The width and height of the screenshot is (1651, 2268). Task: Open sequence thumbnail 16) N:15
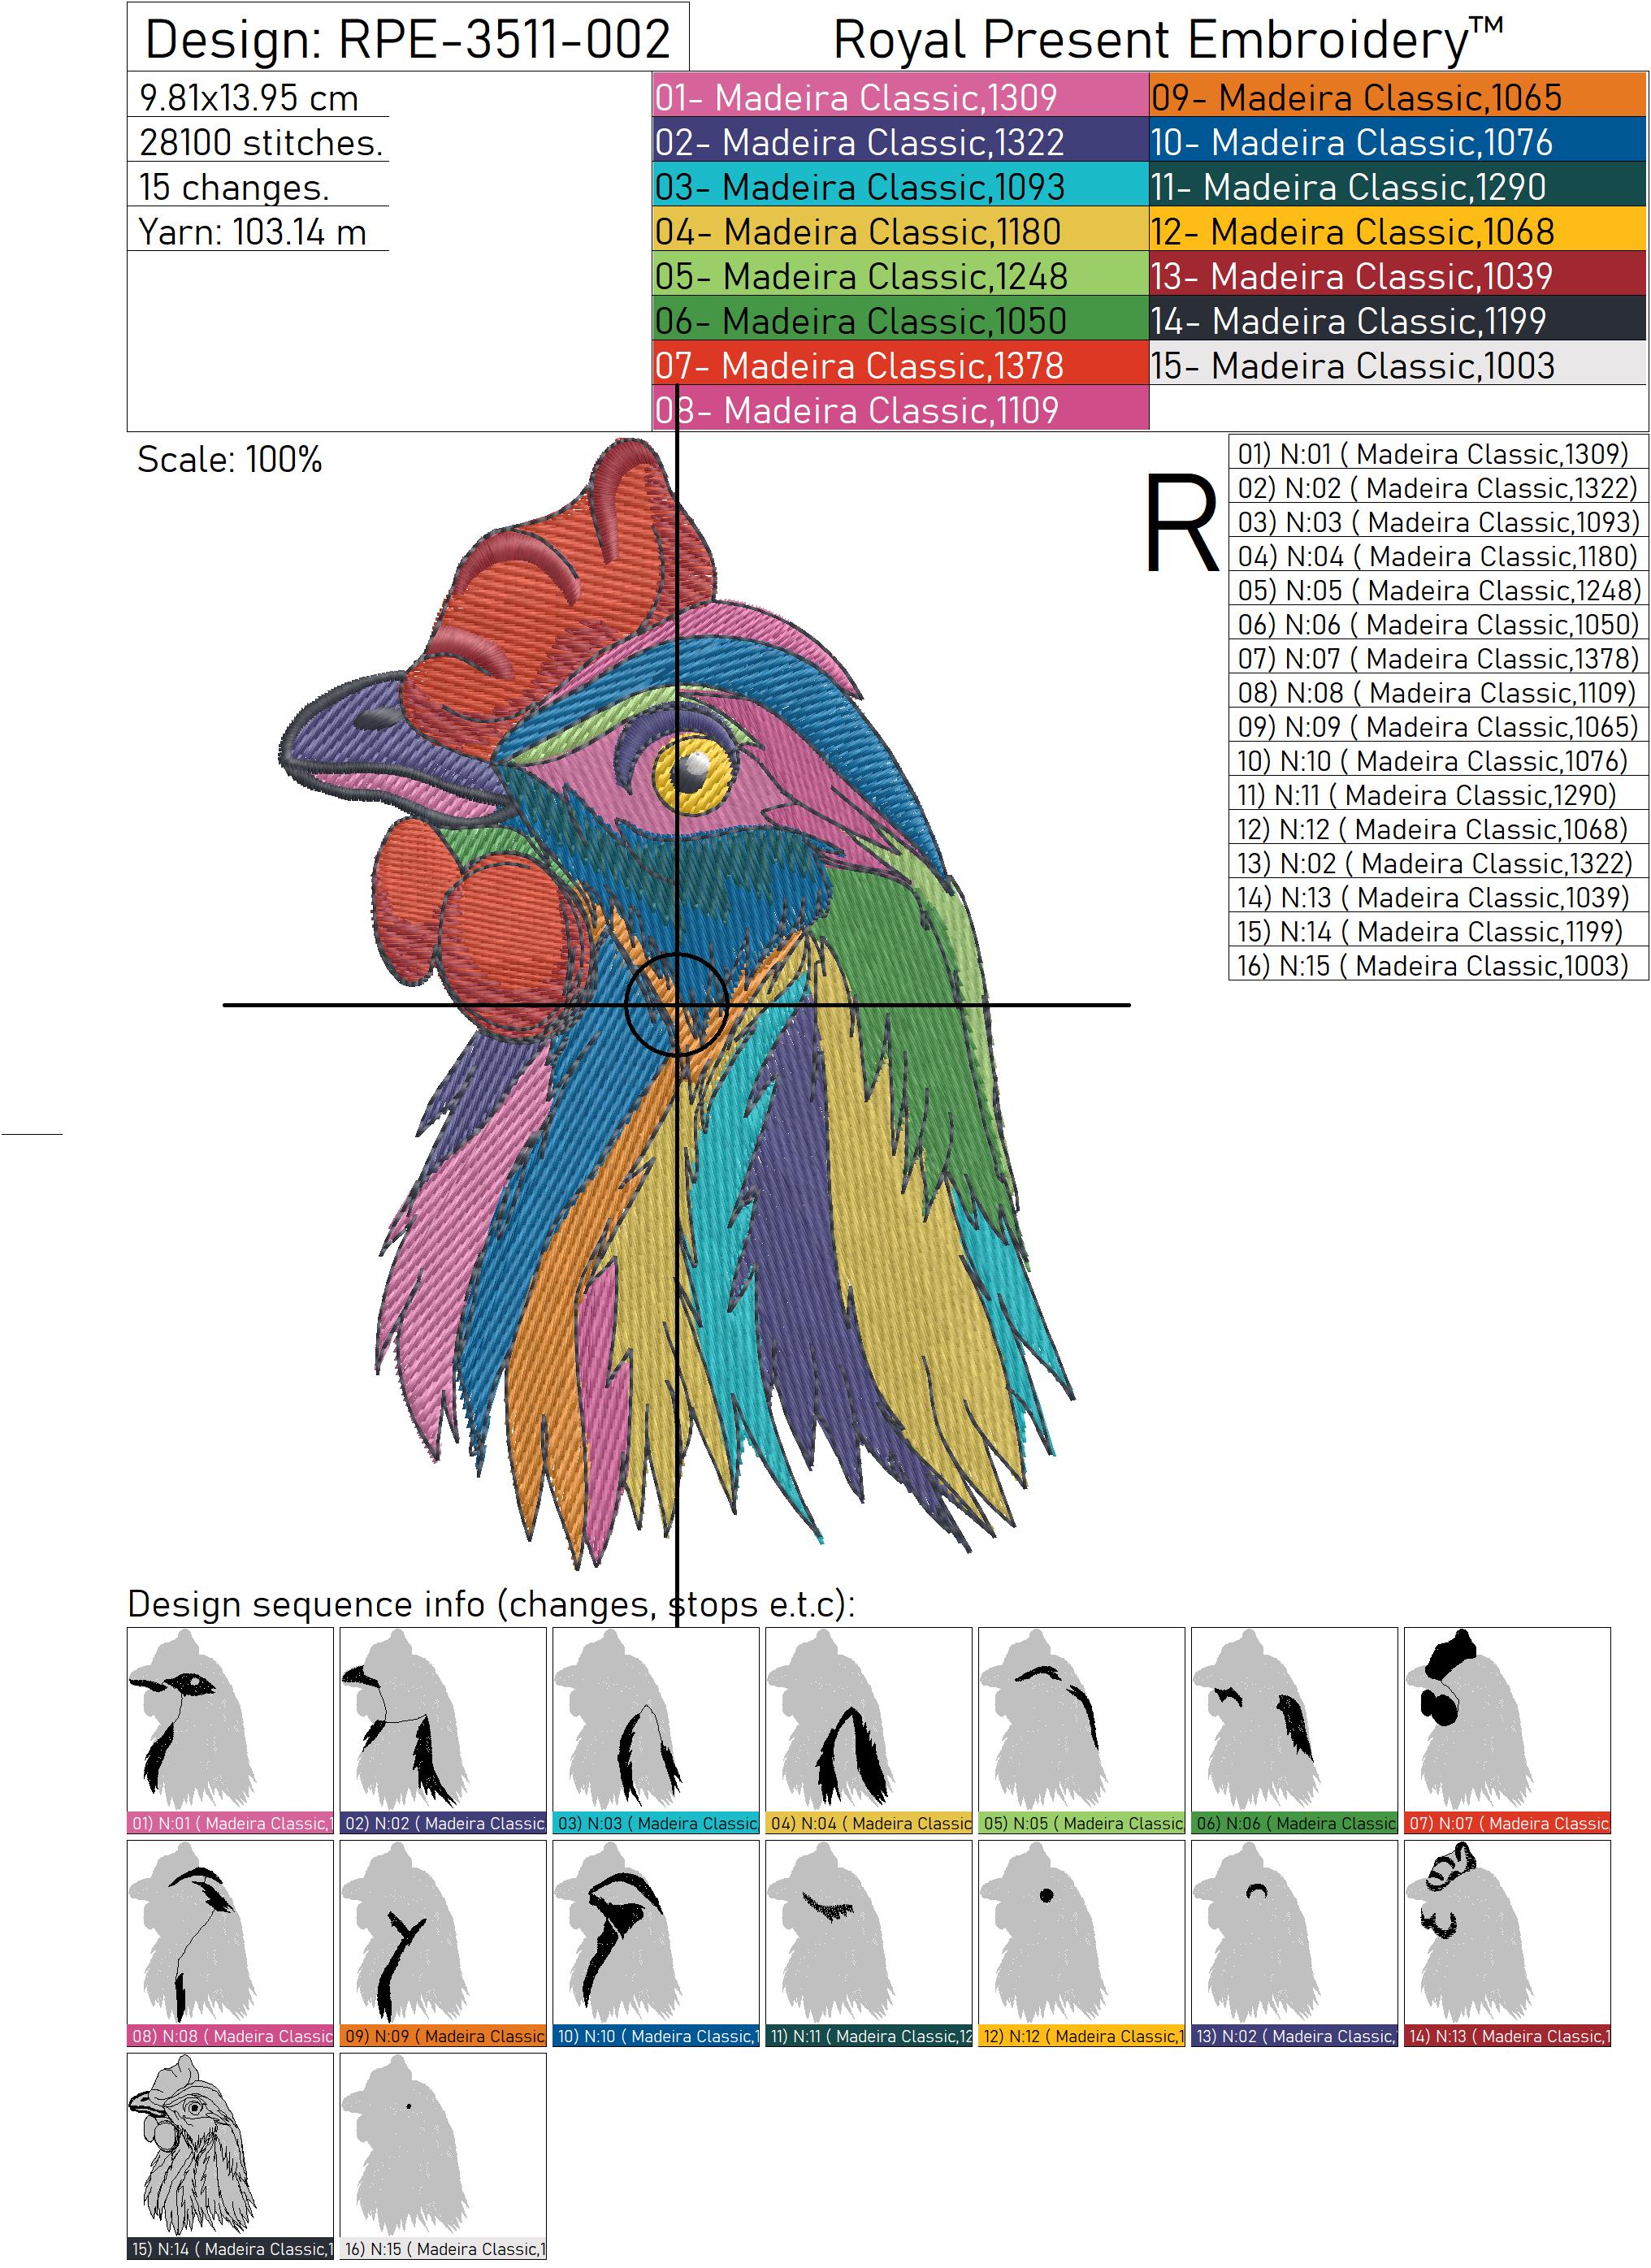443,2156
